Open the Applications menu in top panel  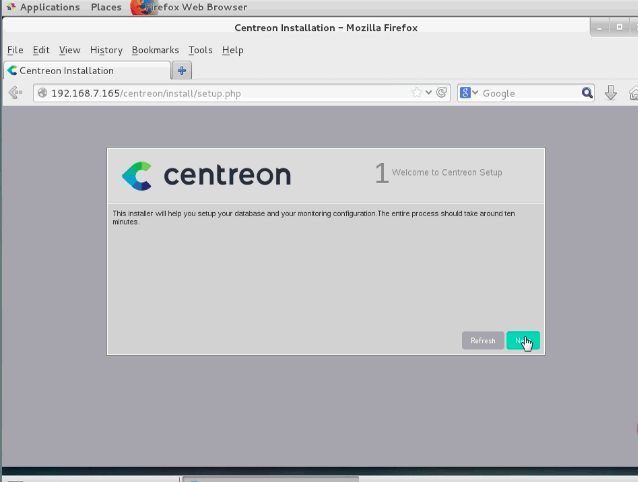coord(44,7)
